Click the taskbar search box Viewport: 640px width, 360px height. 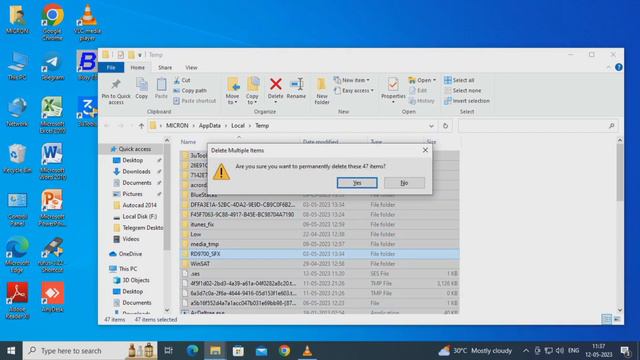(x=90, y=351)
